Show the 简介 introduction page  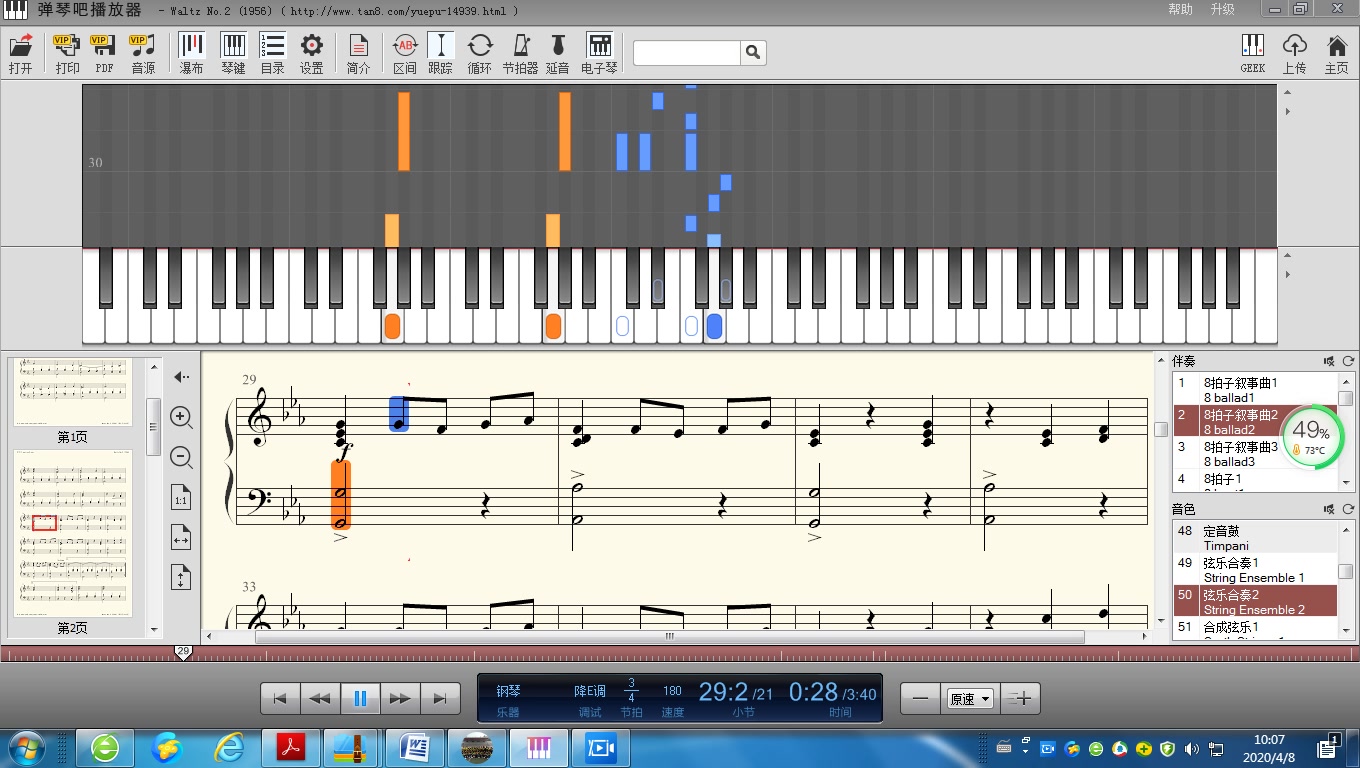[x=358, y=54]
